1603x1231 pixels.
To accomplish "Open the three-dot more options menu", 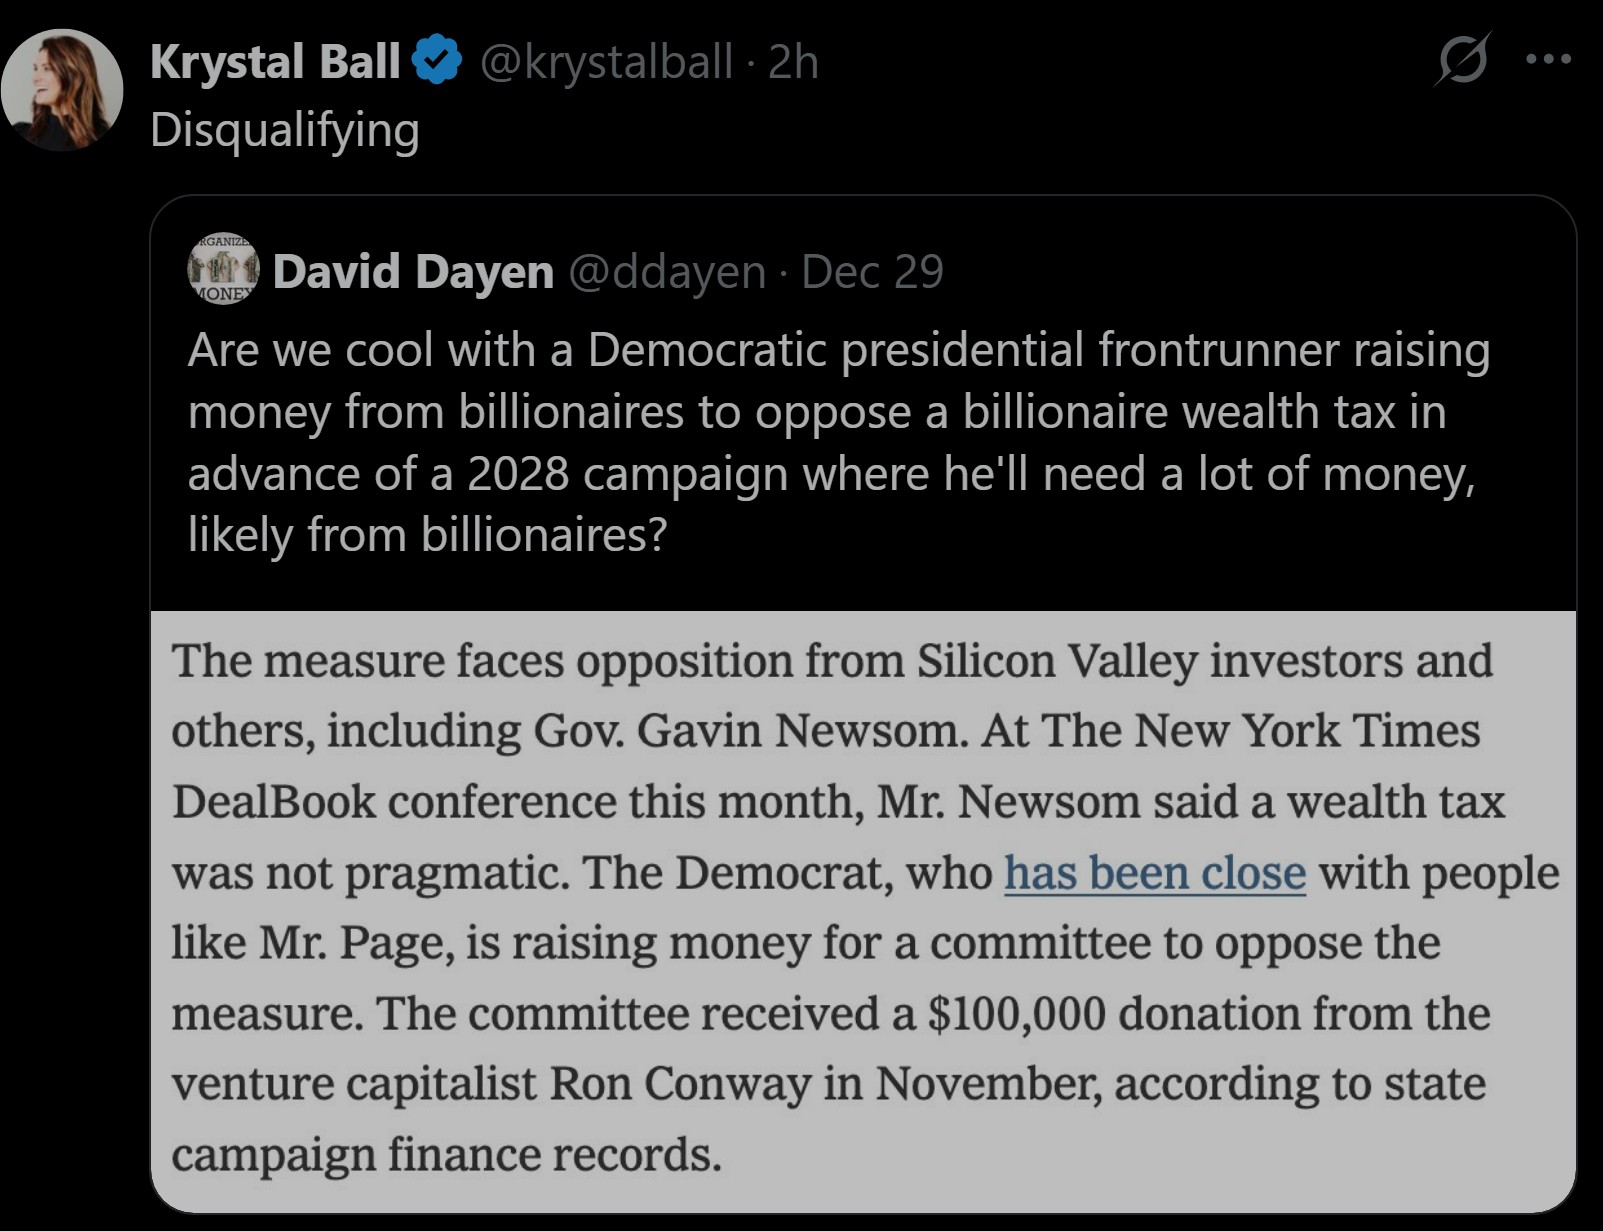I will pyautogui.click(x=1548, y=60).
